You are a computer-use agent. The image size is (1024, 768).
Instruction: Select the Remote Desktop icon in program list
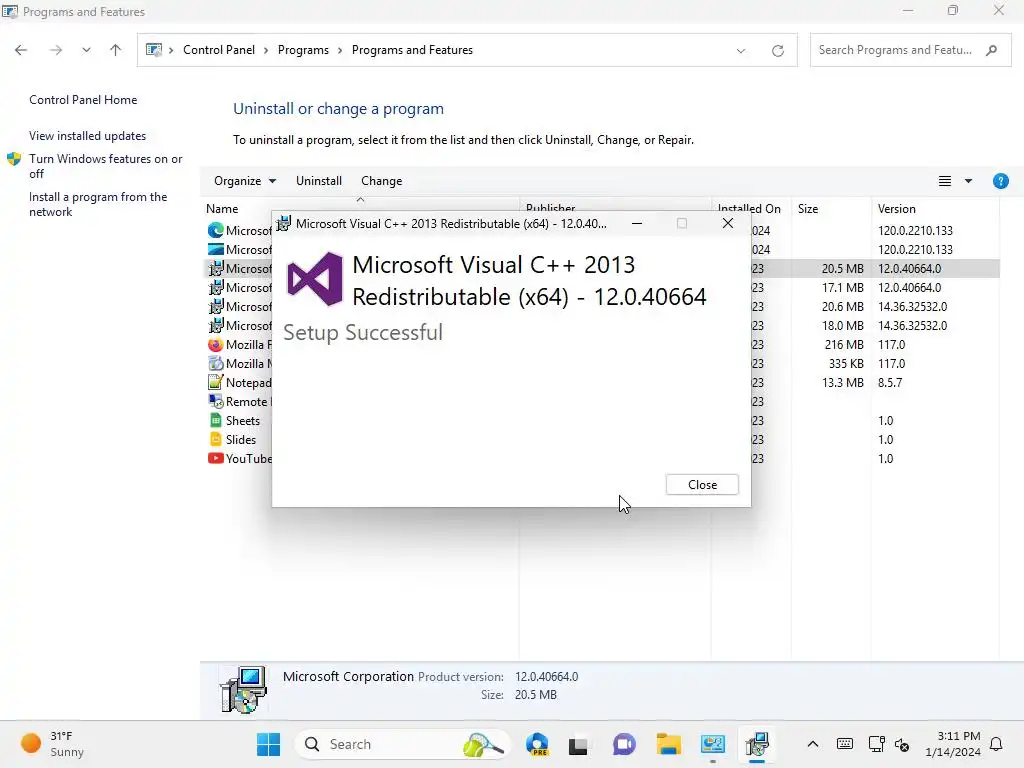pos(215,401)
